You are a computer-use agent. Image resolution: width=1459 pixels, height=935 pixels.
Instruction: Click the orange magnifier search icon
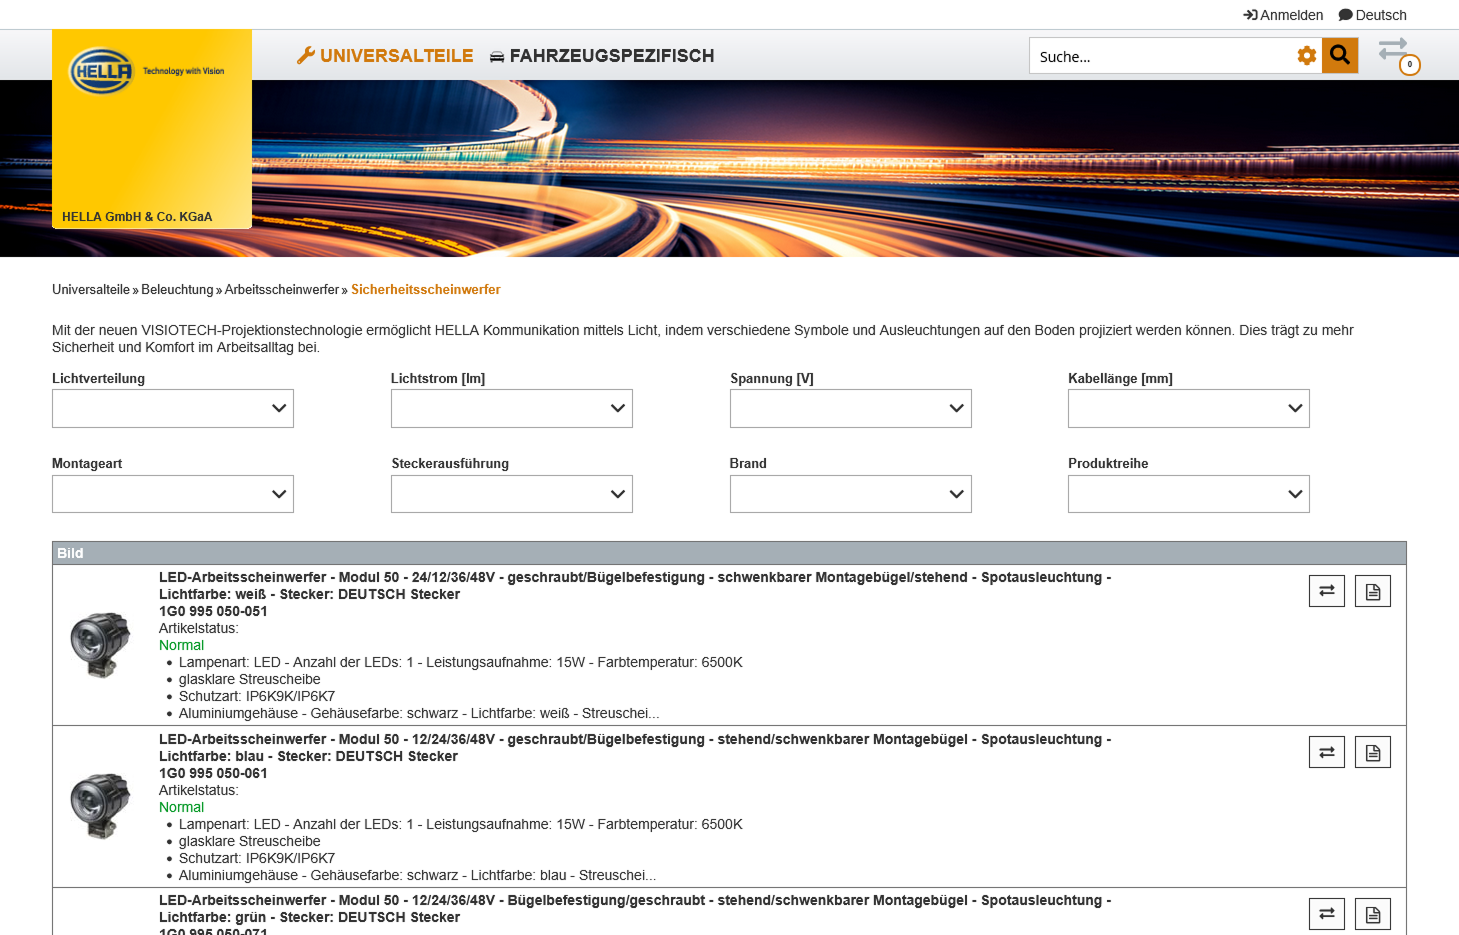(1339, 55)
